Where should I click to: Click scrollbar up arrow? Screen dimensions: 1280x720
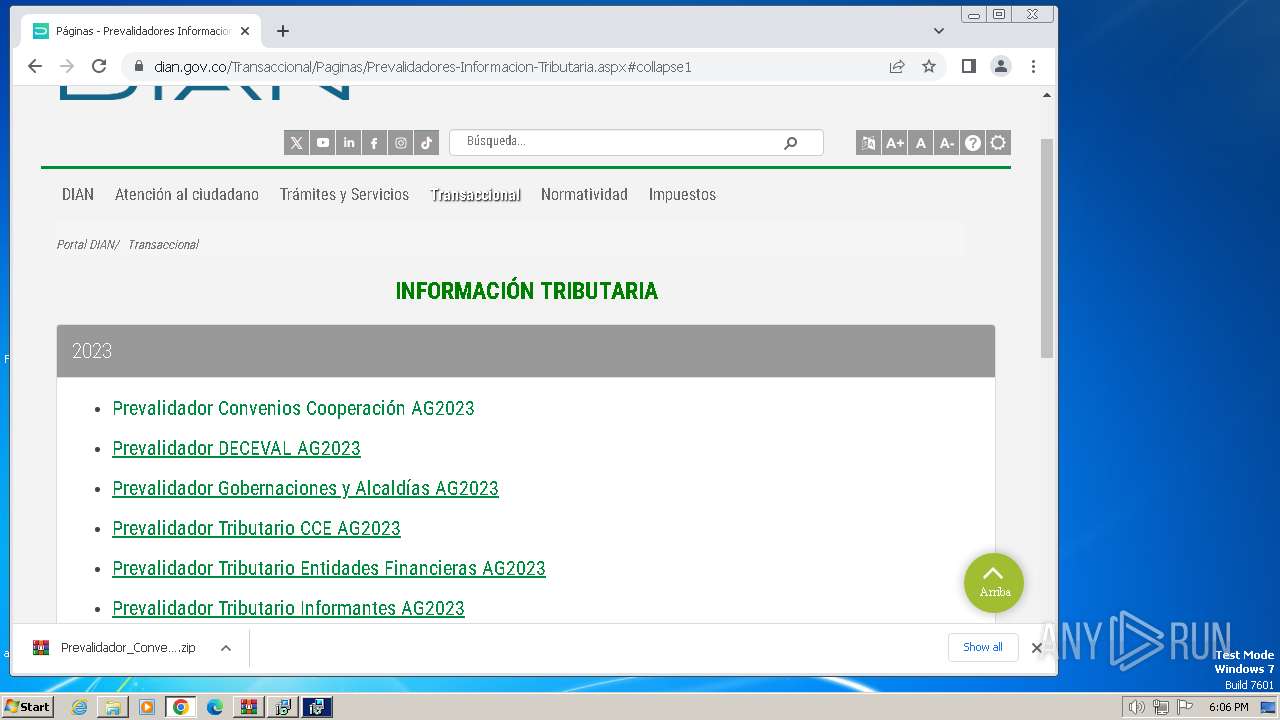tap(1047, 96)
